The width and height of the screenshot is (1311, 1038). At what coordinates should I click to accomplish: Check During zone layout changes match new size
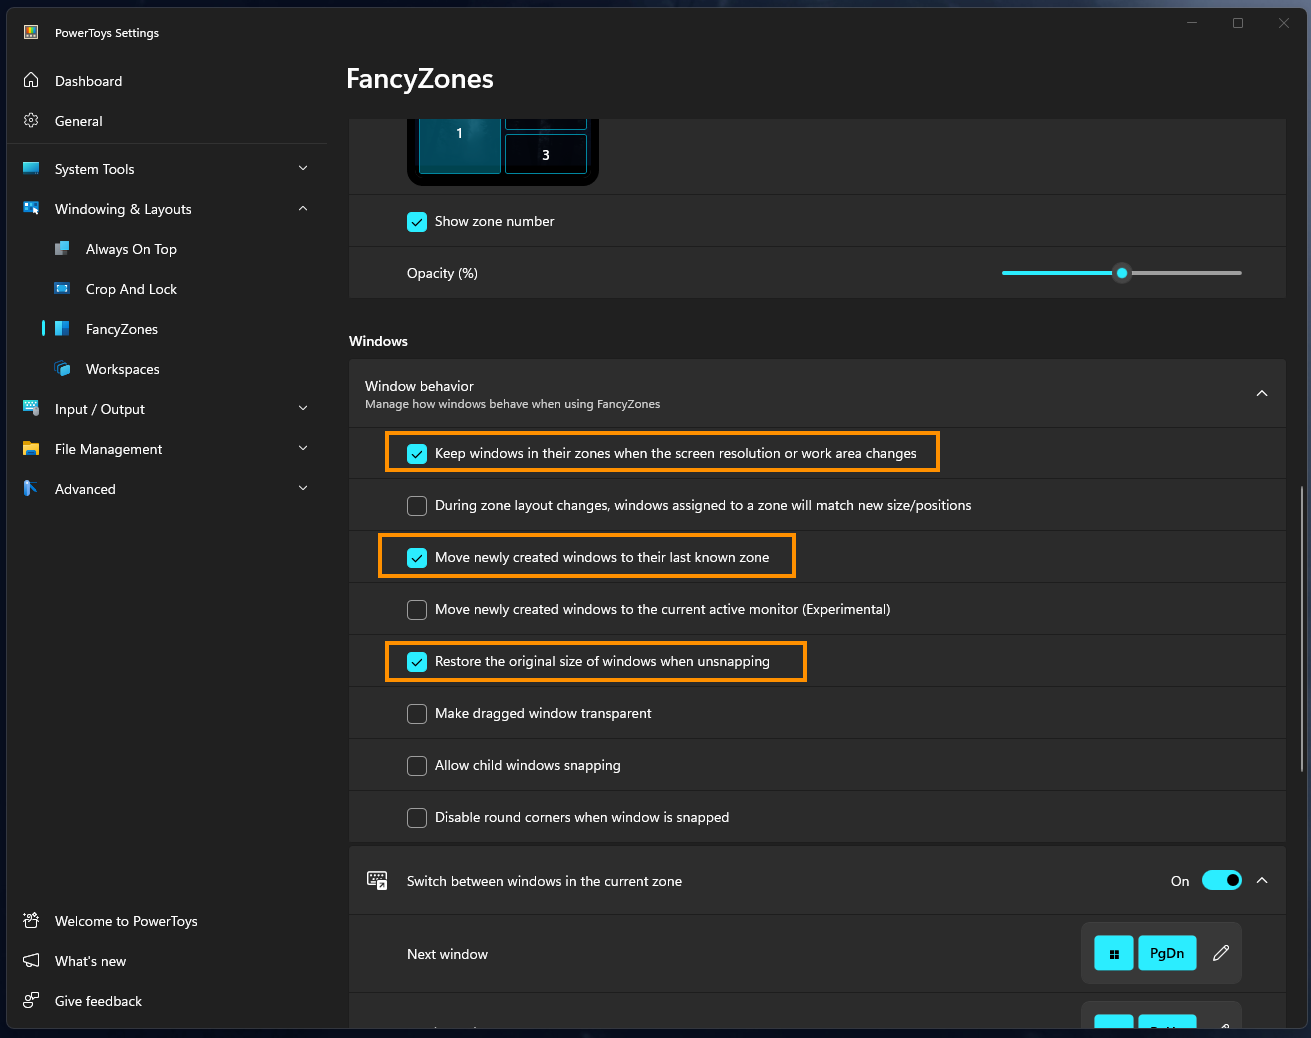coord(417,505)
